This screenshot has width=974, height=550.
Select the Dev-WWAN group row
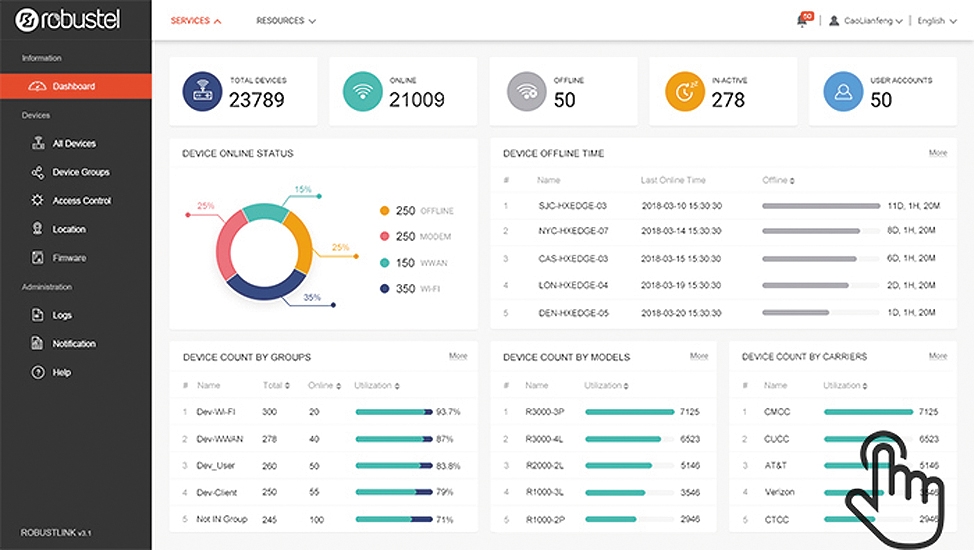pos(324,439)
